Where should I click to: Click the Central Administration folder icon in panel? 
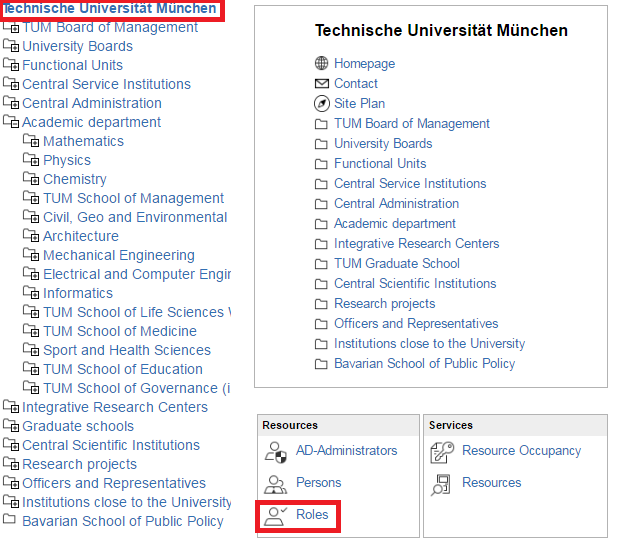[321, 204]
